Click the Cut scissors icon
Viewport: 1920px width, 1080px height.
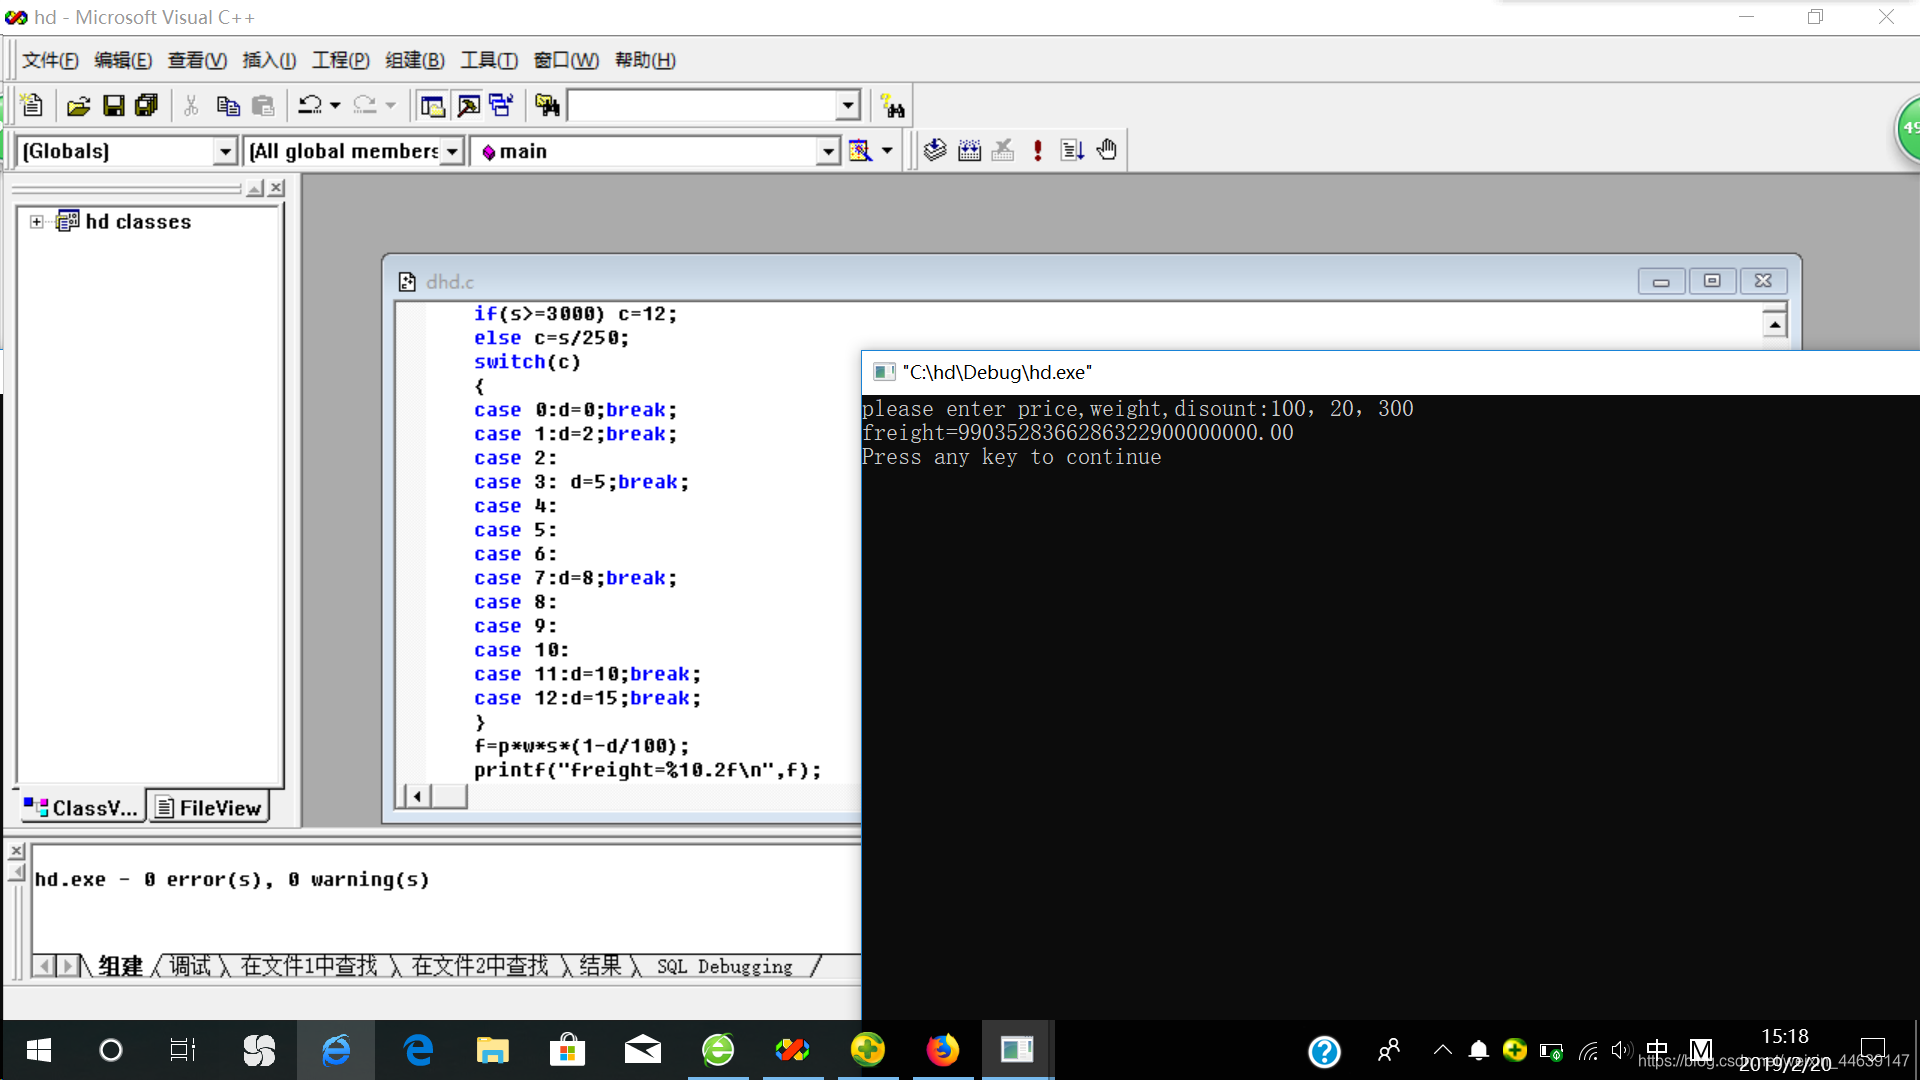191,105
